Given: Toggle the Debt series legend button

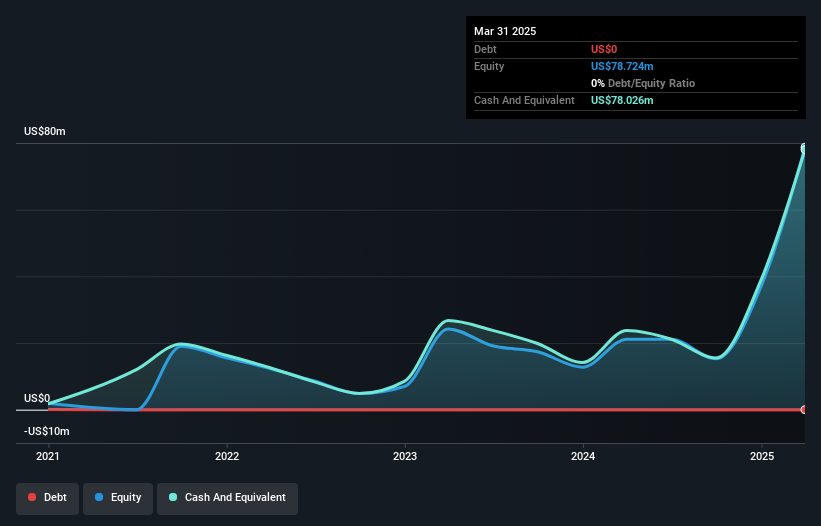Looking at the screenshot, I should point(48,498).
